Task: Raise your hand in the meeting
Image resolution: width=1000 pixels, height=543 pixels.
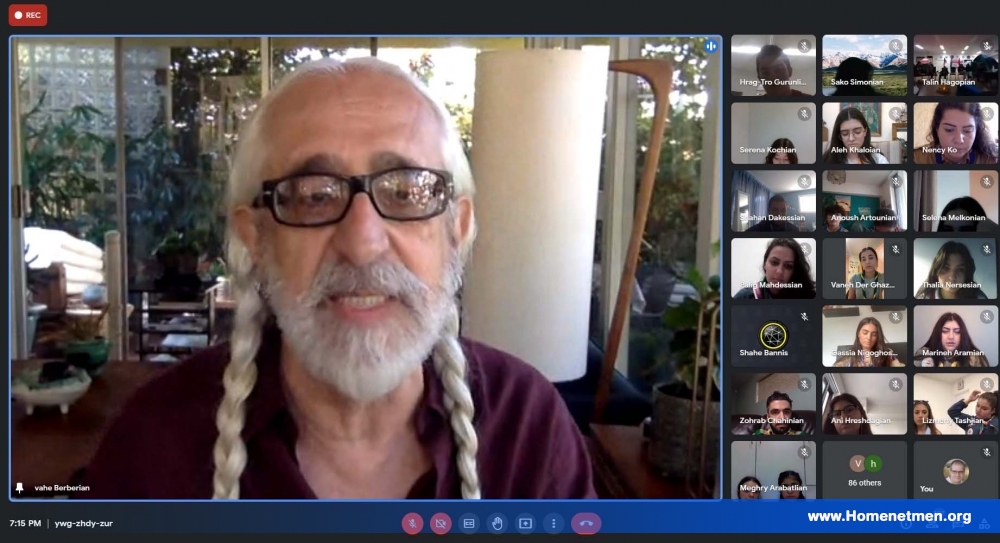Action: tap(497, 523)
